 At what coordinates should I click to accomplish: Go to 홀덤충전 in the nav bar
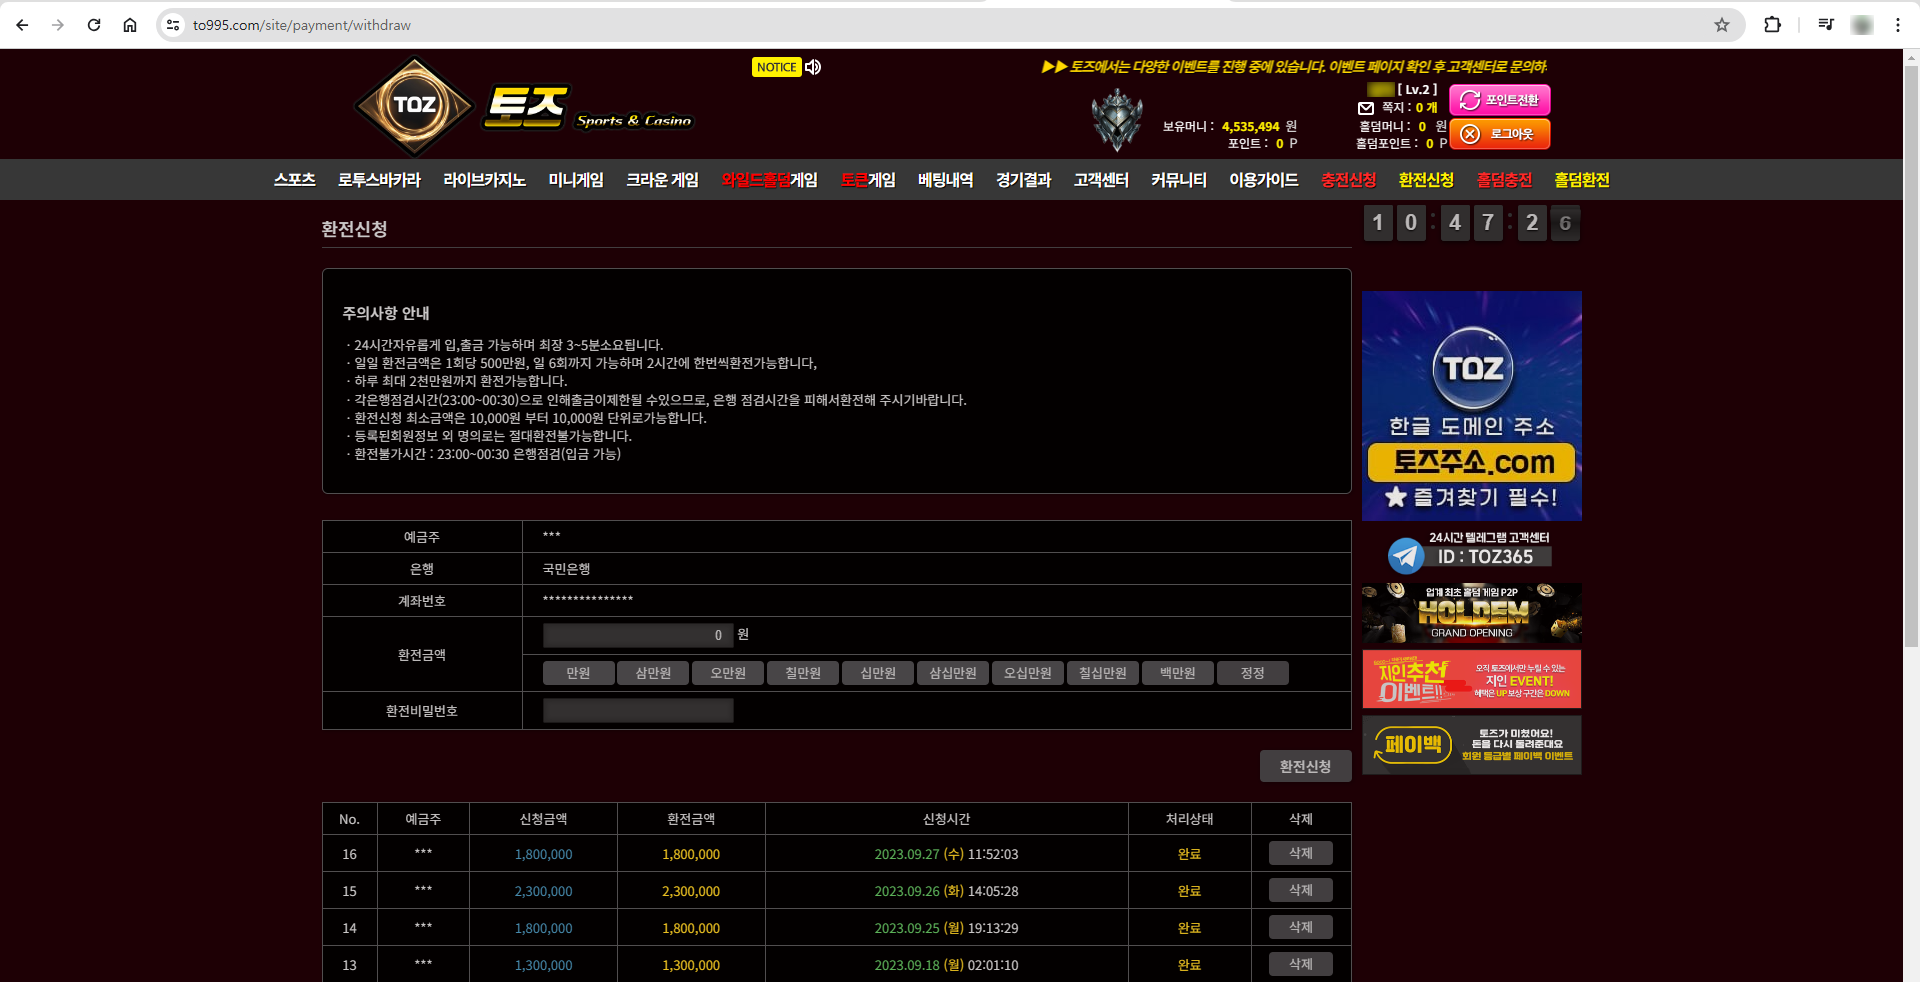(1504, 180)
